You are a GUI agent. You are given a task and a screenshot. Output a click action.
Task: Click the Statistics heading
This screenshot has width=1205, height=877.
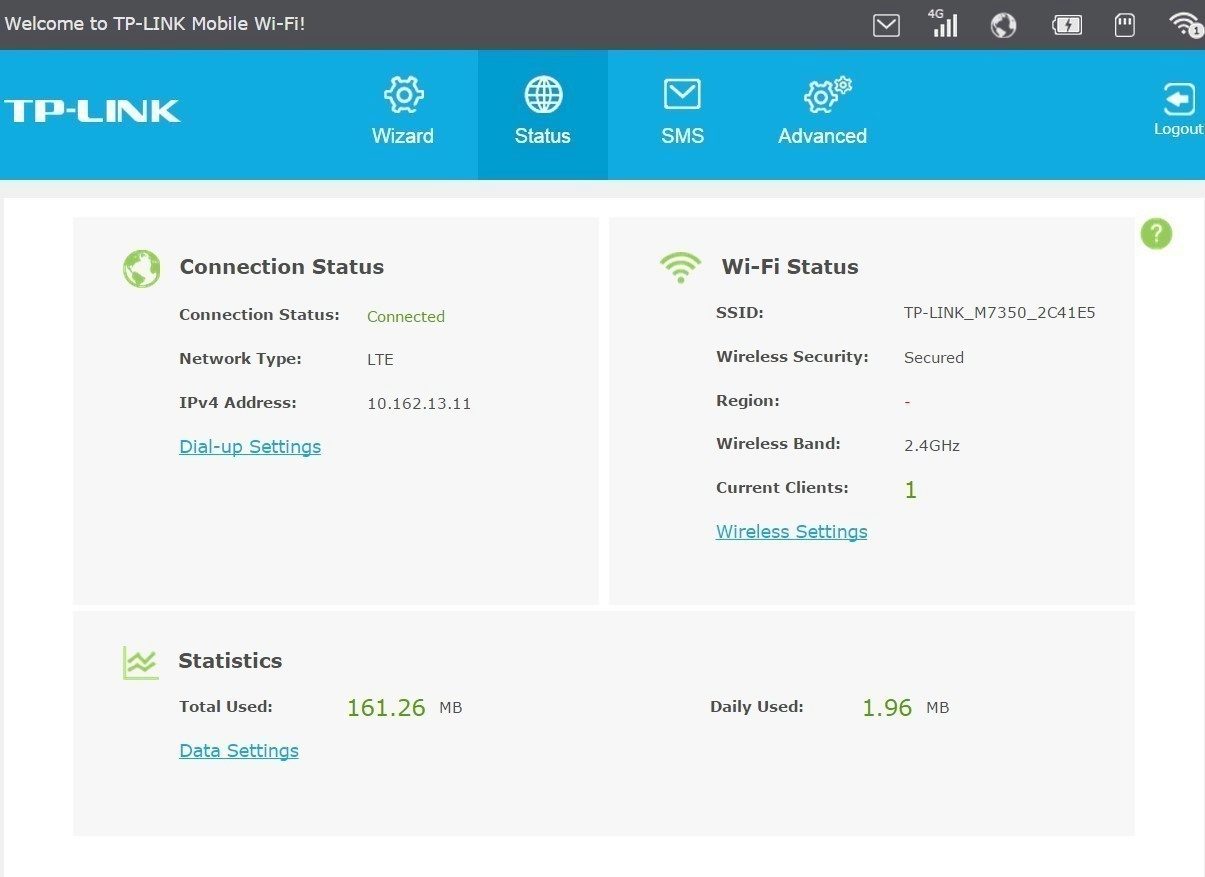coord(230,661)
